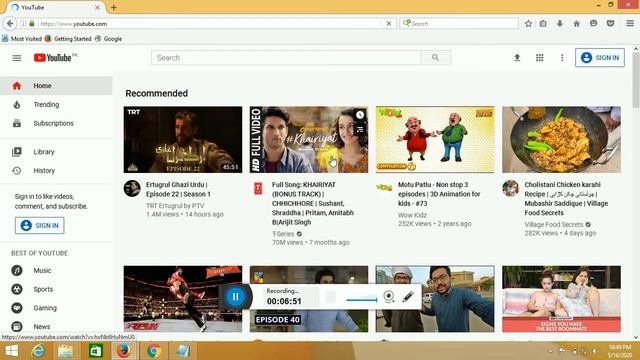Click SIGN IN button in sidebar
The width and height of the screenshot is (640, 360).
pyautogui.click(x=40, y=225)
